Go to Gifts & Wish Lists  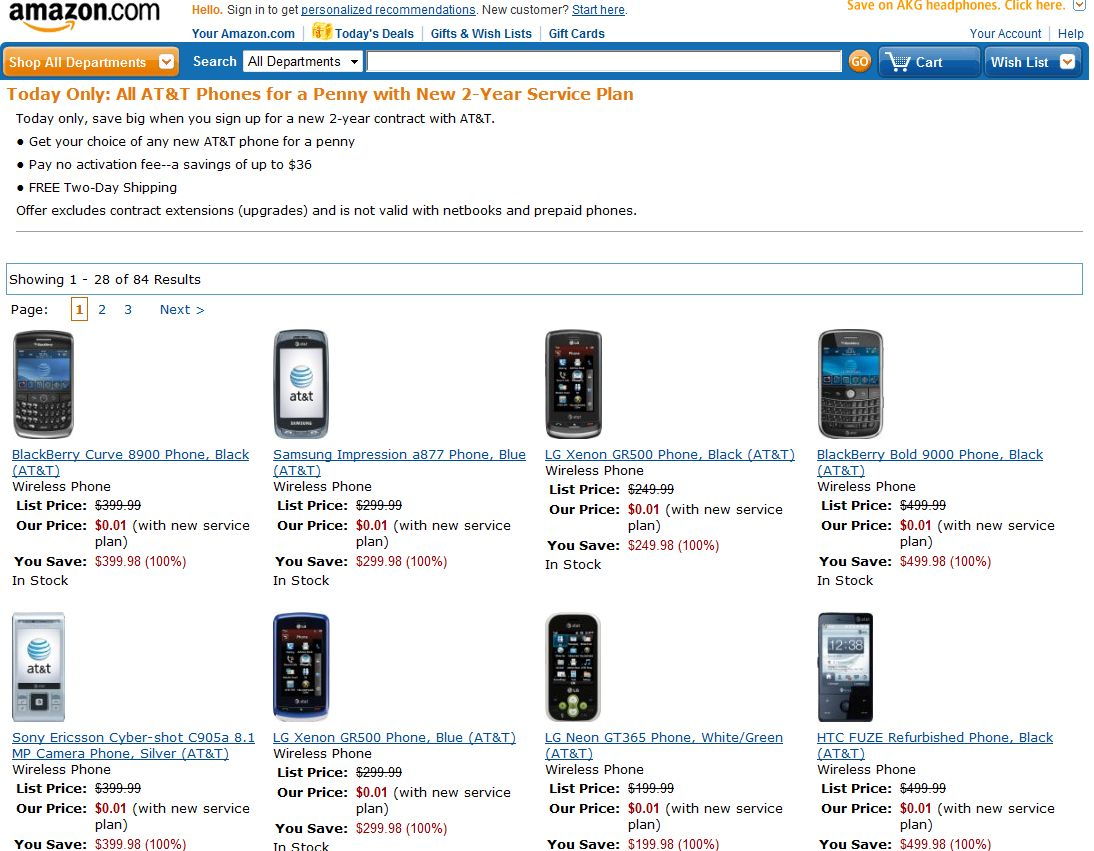pyautogui.click(x=481, y=33)
